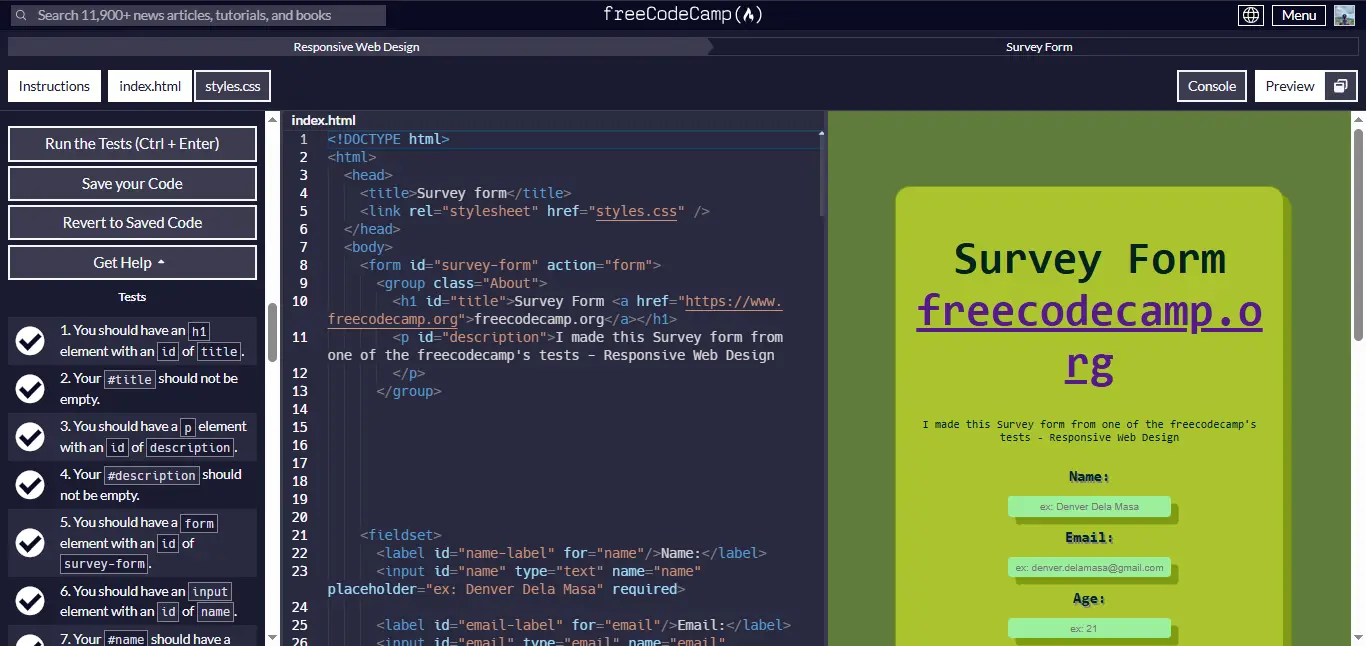The width and height of the screenshot is (1366, 646).
Task: Click the checkmark icon beside test 1
Action: 29,341
